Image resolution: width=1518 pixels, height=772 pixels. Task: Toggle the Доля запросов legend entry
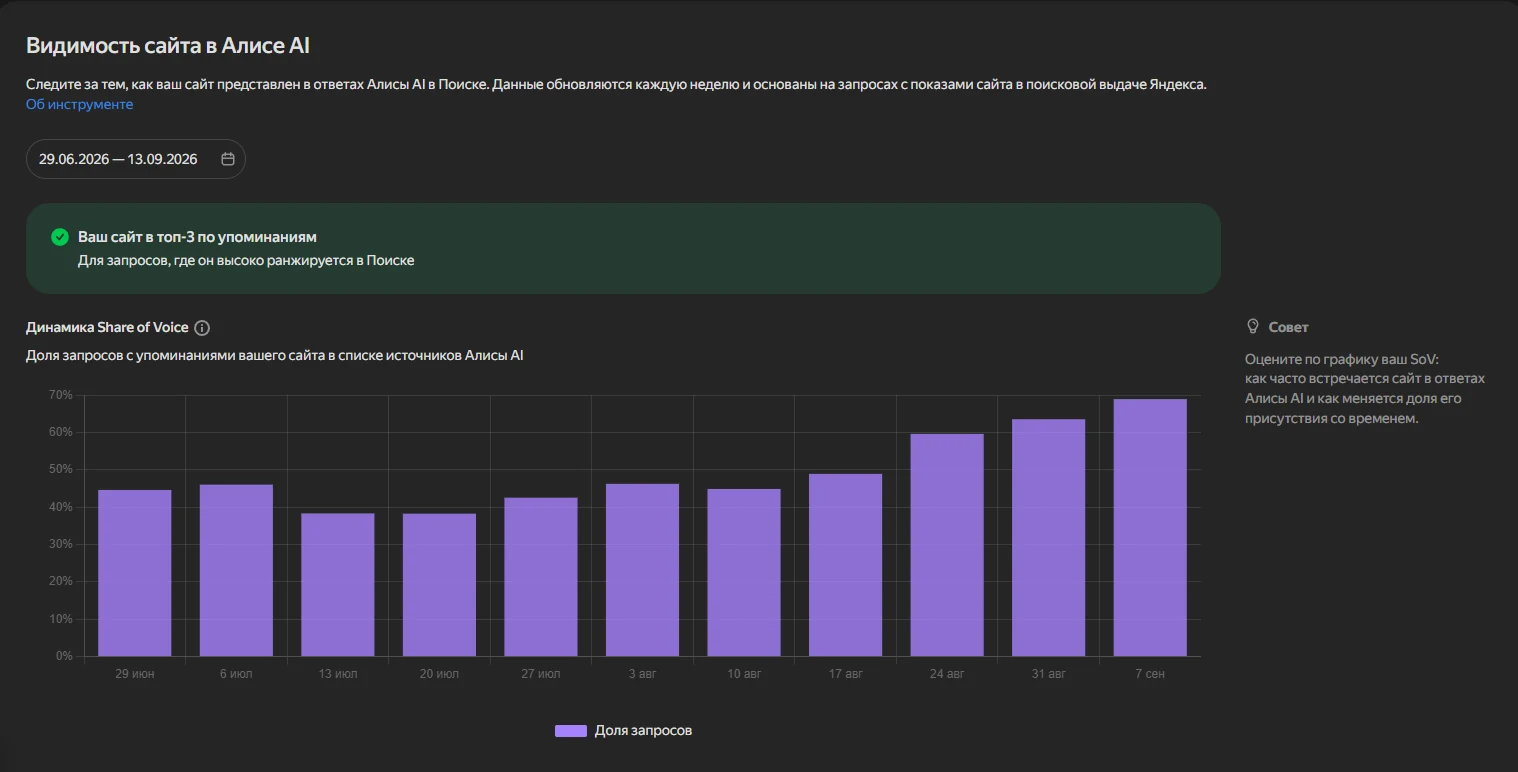[623, 731]
